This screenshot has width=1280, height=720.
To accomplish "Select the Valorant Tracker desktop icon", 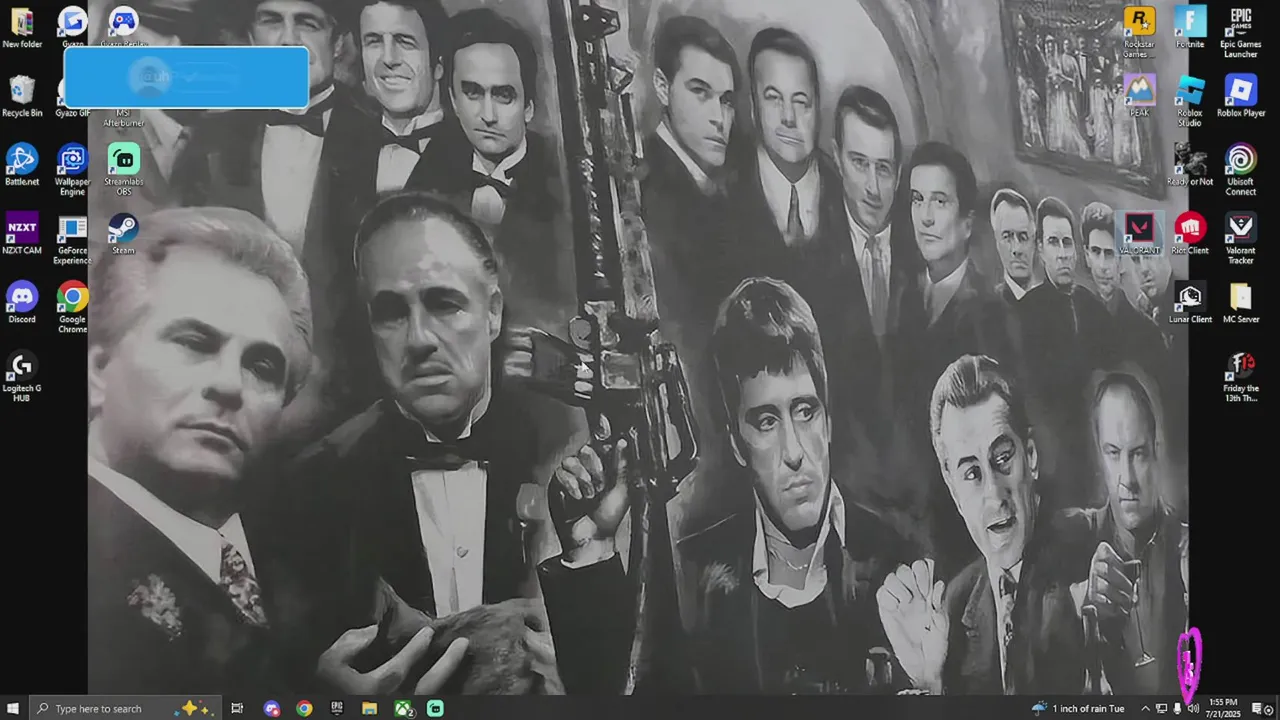I will (x=1241, y=240).
